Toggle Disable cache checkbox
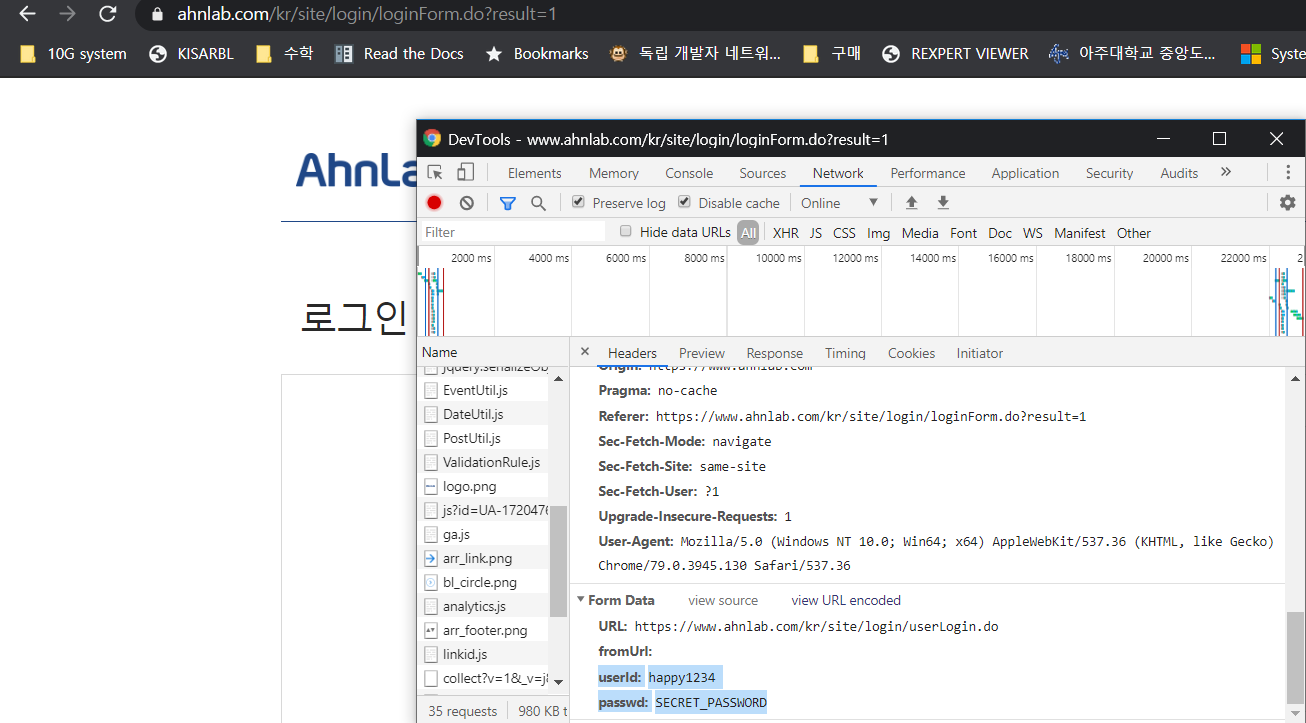Image resolution: width=1306 pixels, height=723 pixels. pos(684,202)
